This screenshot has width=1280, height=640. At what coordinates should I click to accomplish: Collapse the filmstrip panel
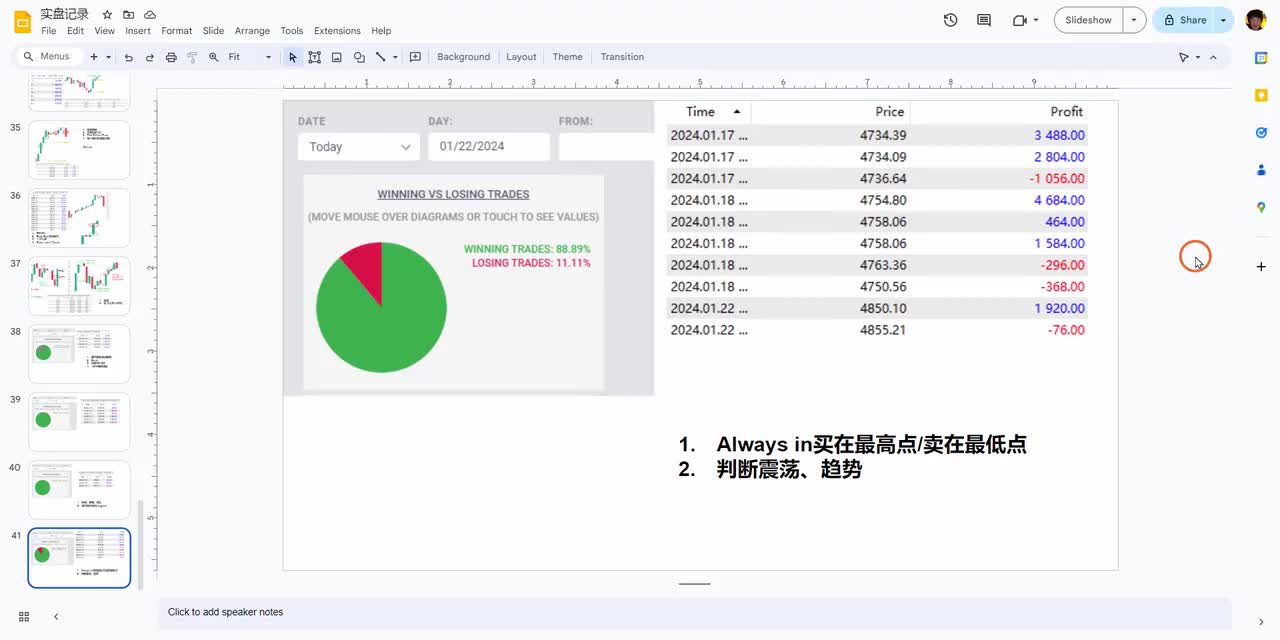pyautogui.click(x=56, y=617)
